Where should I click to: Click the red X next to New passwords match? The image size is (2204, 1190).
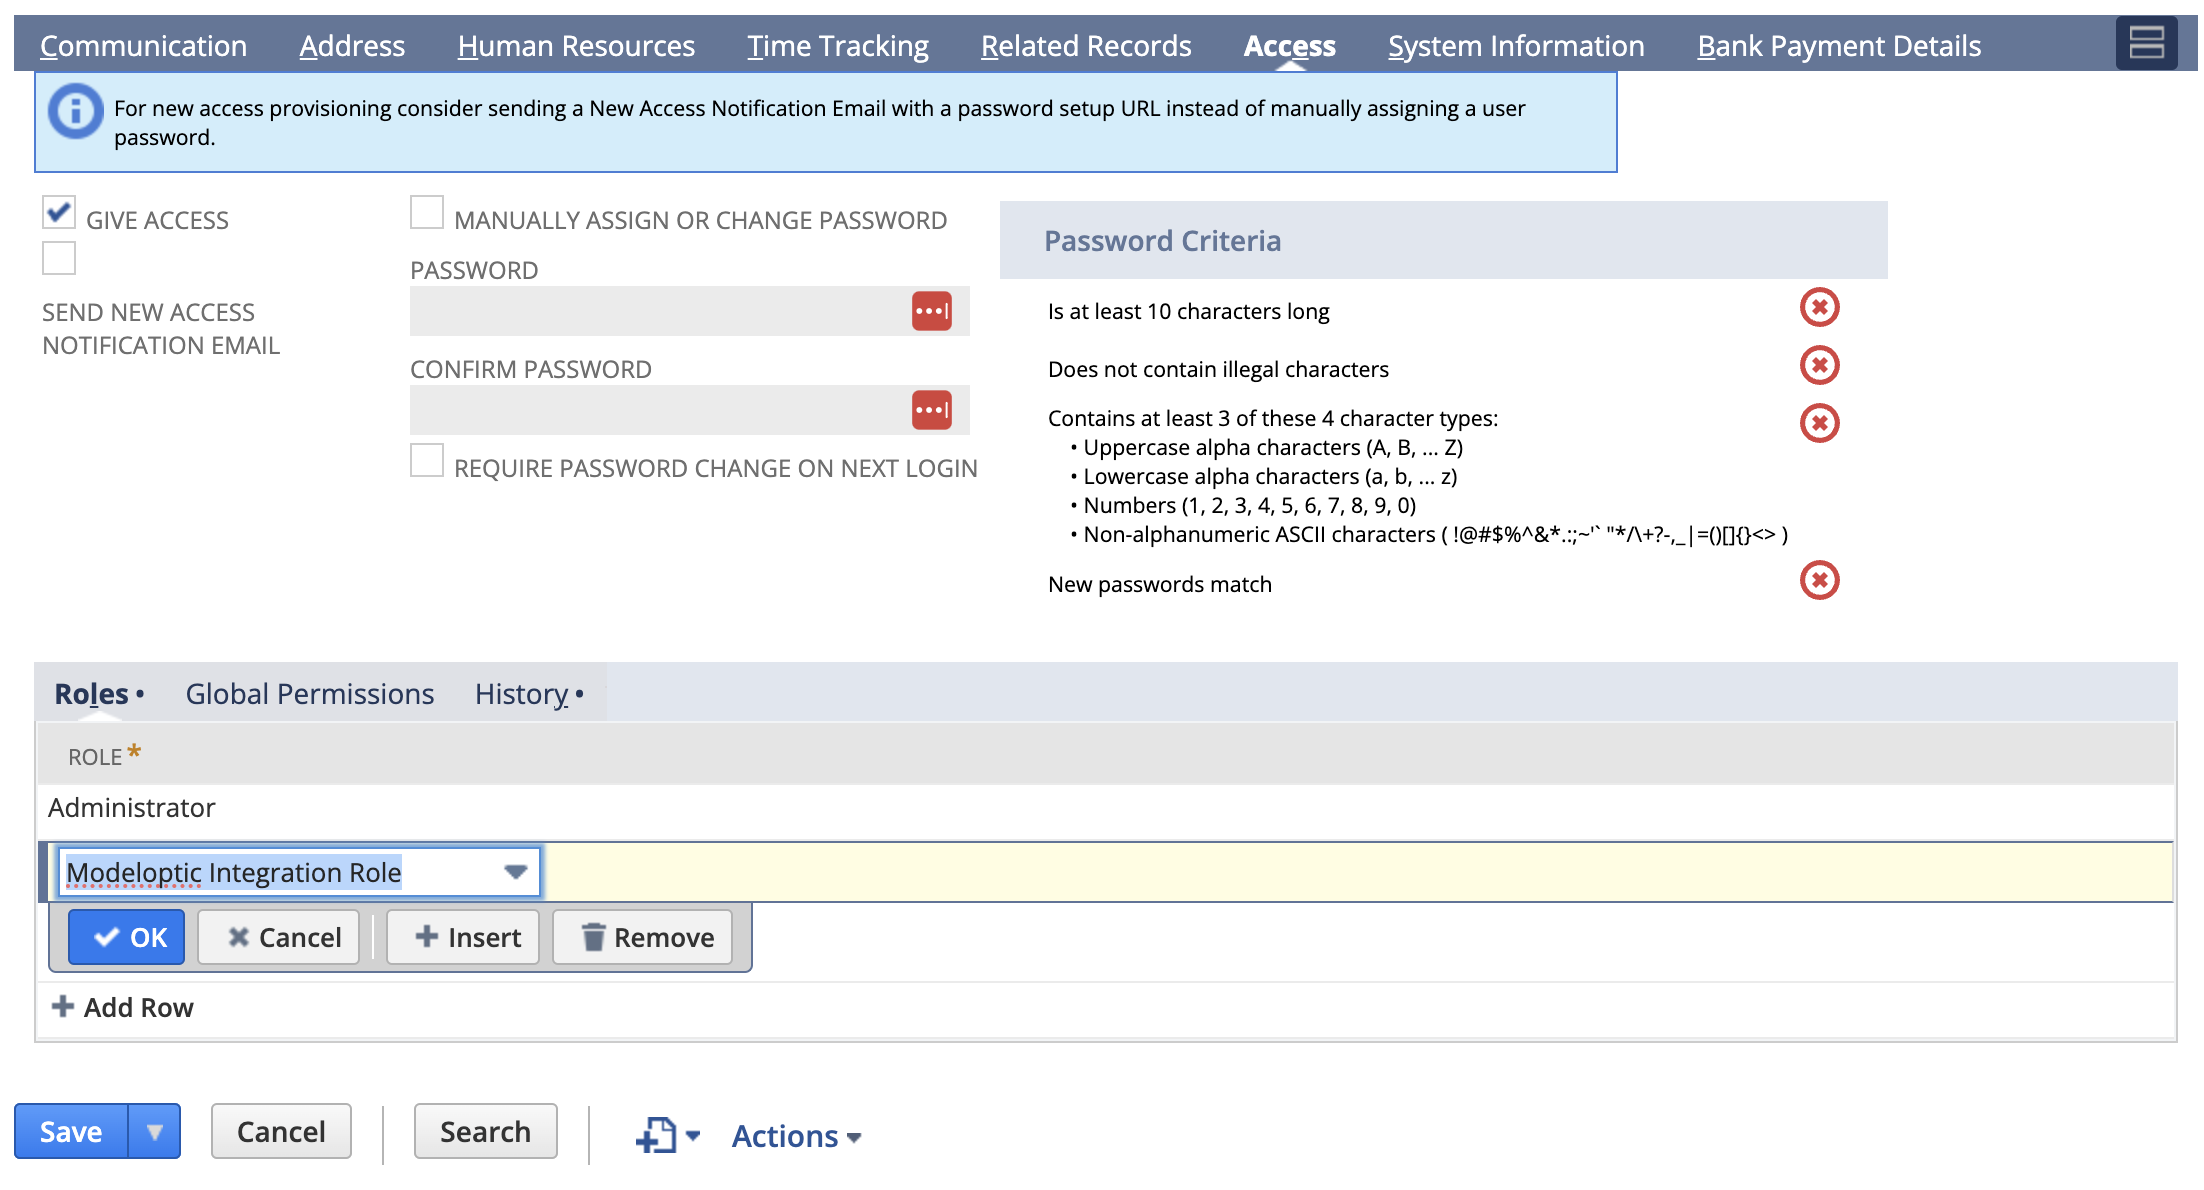pos(1819,580)
